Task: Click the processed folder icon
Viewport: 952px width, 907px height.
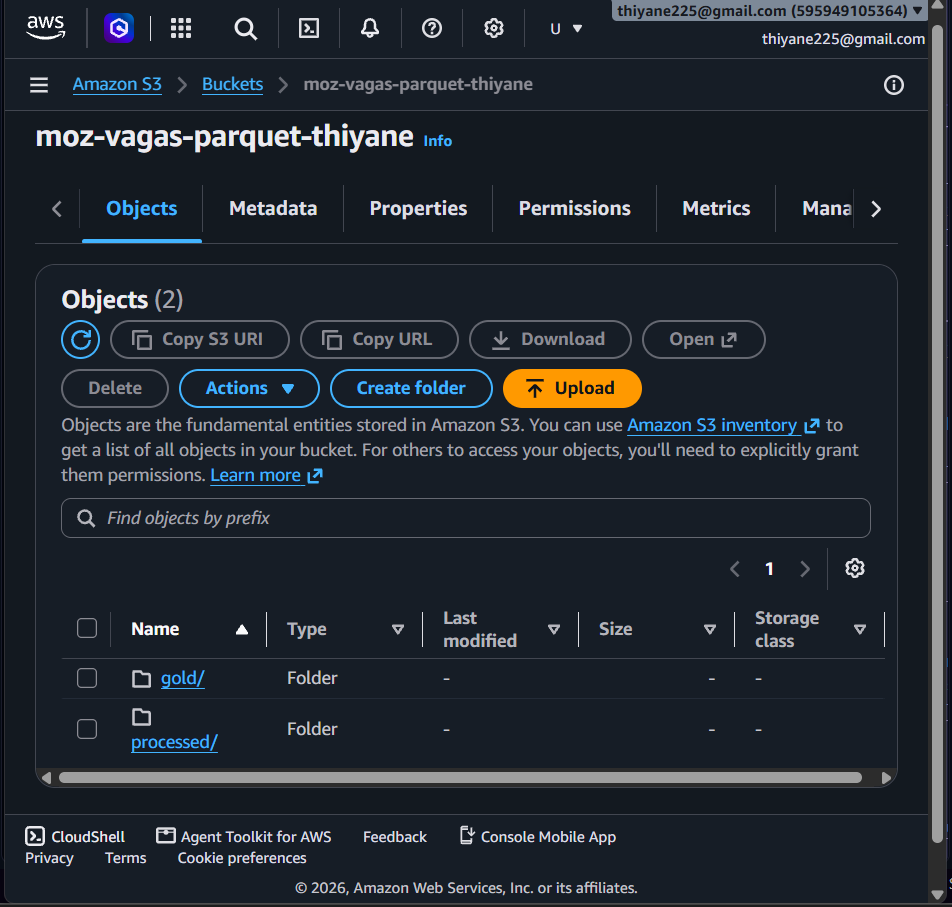Action: click(141, 717)
